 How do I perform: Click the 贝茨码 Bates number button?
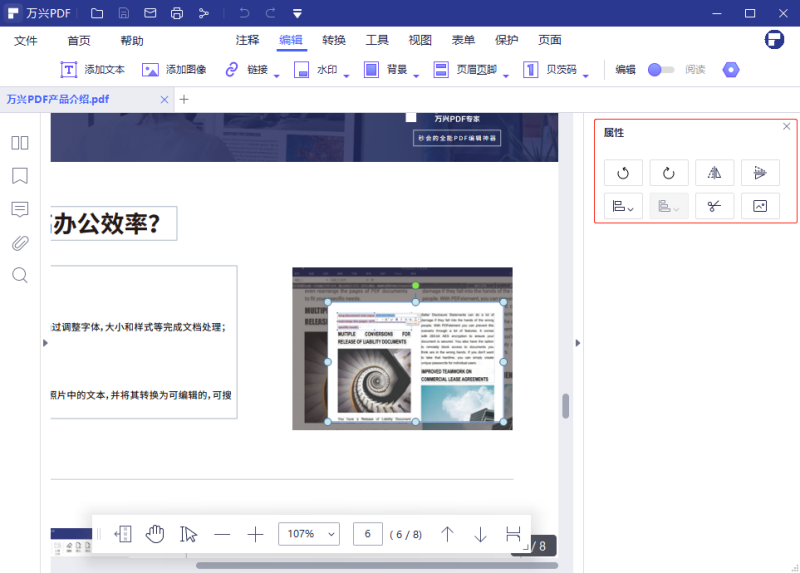[549, 69]
